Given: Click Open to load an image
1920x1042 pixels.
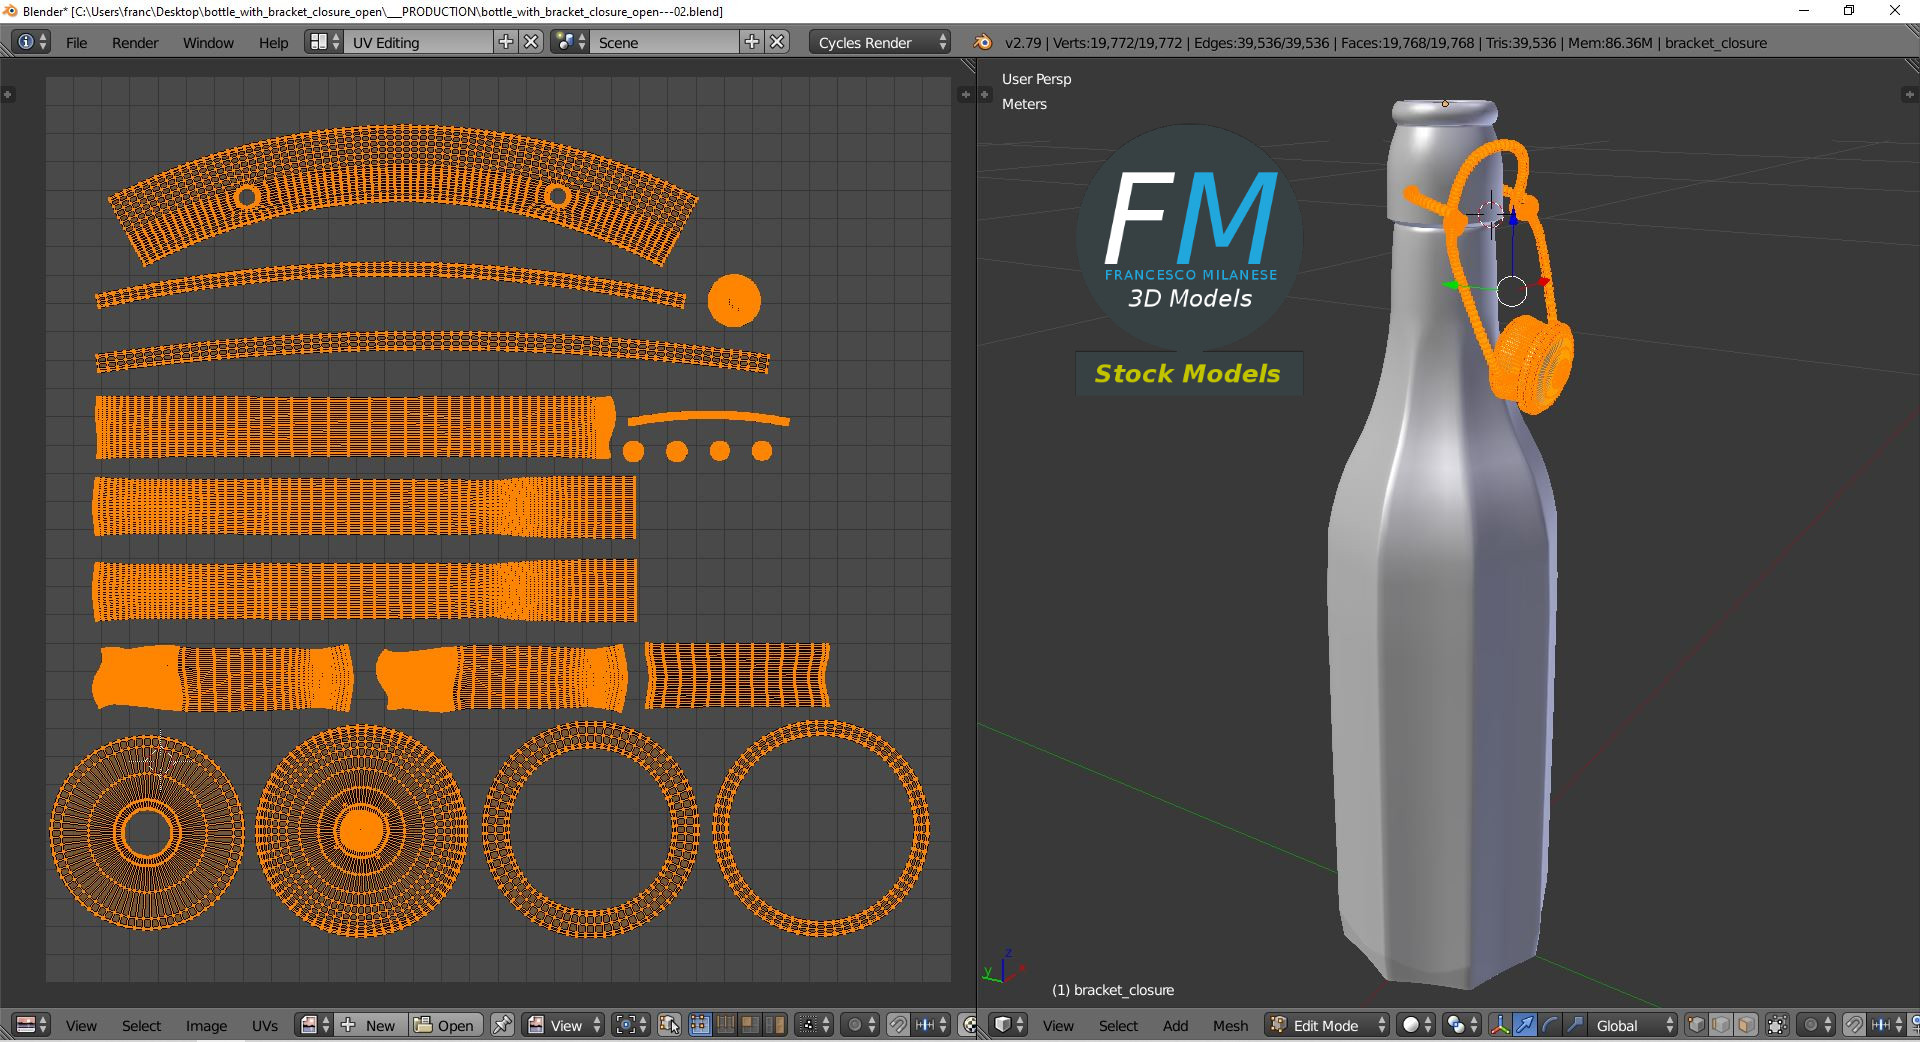Looking at the screenshot, I should (445, 1025).
